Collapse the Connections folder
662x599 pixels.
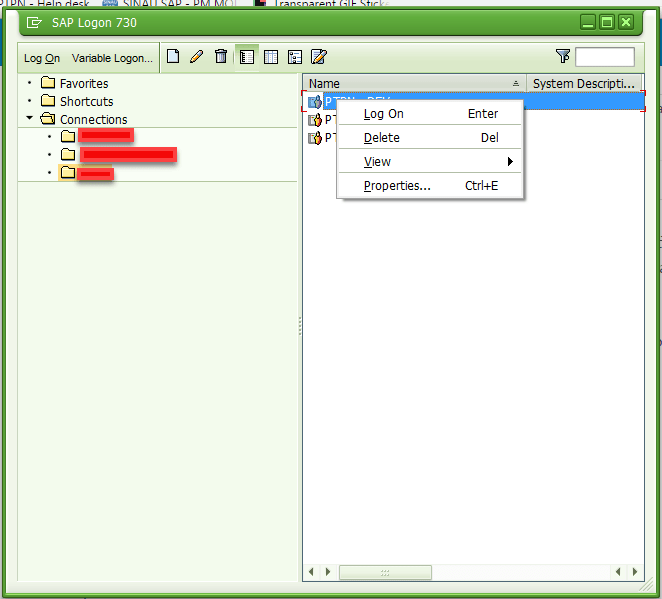pyautogui.click(x=31, y=119)
